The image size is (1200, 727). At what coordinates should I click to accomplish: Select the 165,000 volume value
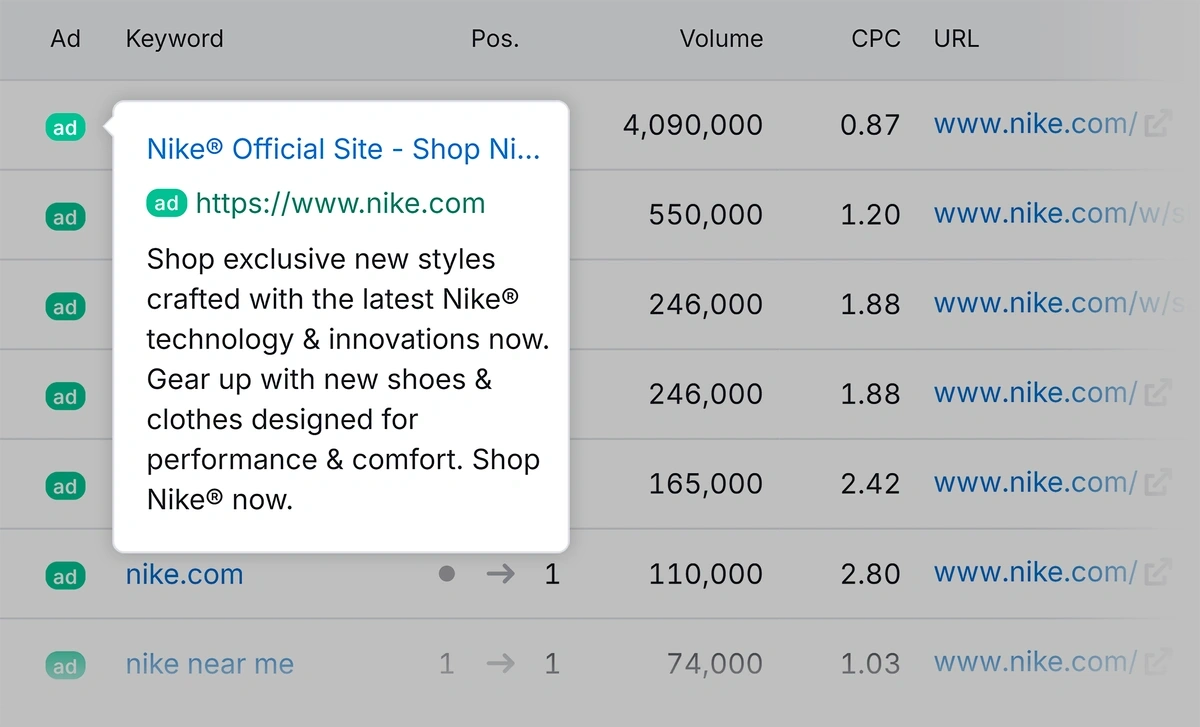pyautogui.click(x=706, y=483)
